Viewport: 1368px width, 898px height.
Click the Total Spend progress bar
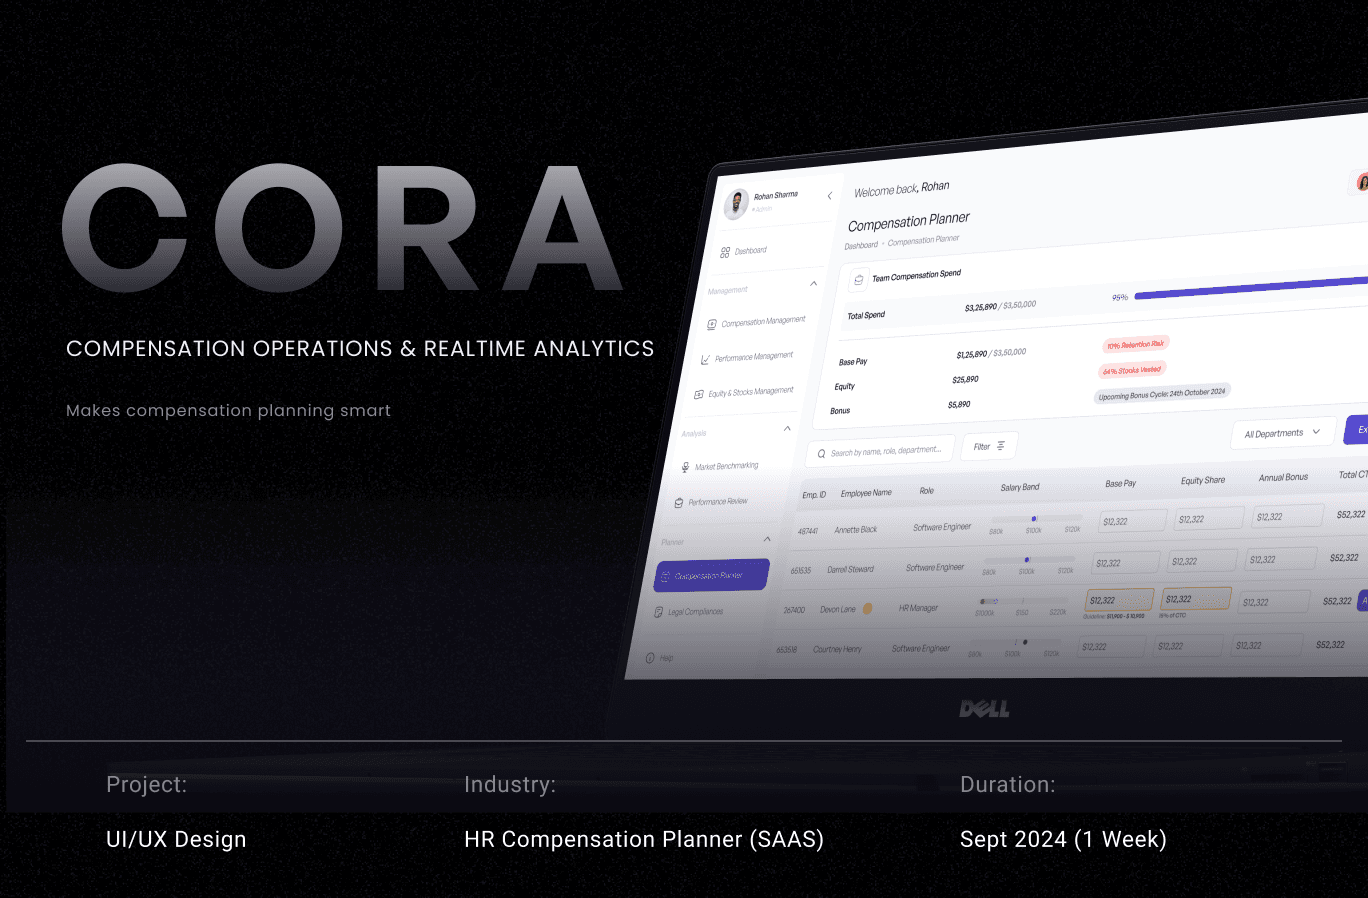[x=1251, y=286]
